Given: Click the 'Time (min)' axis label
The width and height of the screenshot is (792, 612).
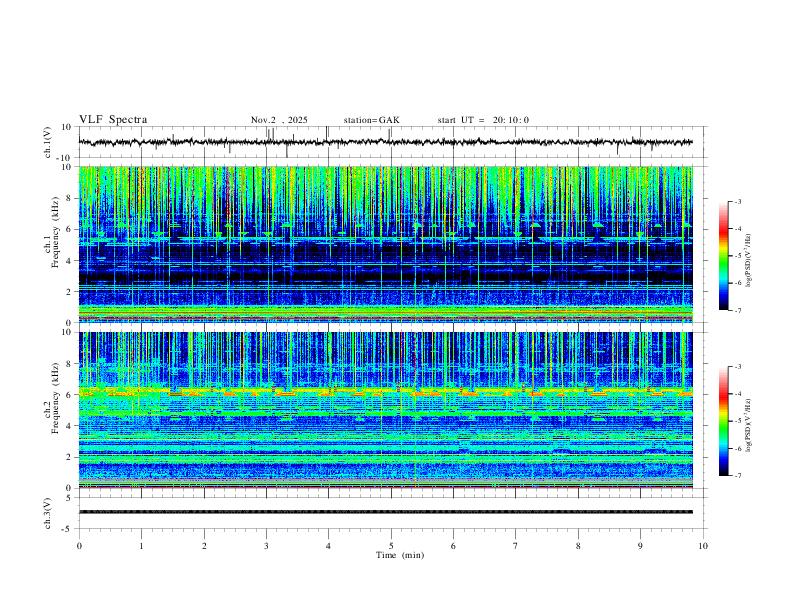Looking at the screenshot, I should [400, 555].
